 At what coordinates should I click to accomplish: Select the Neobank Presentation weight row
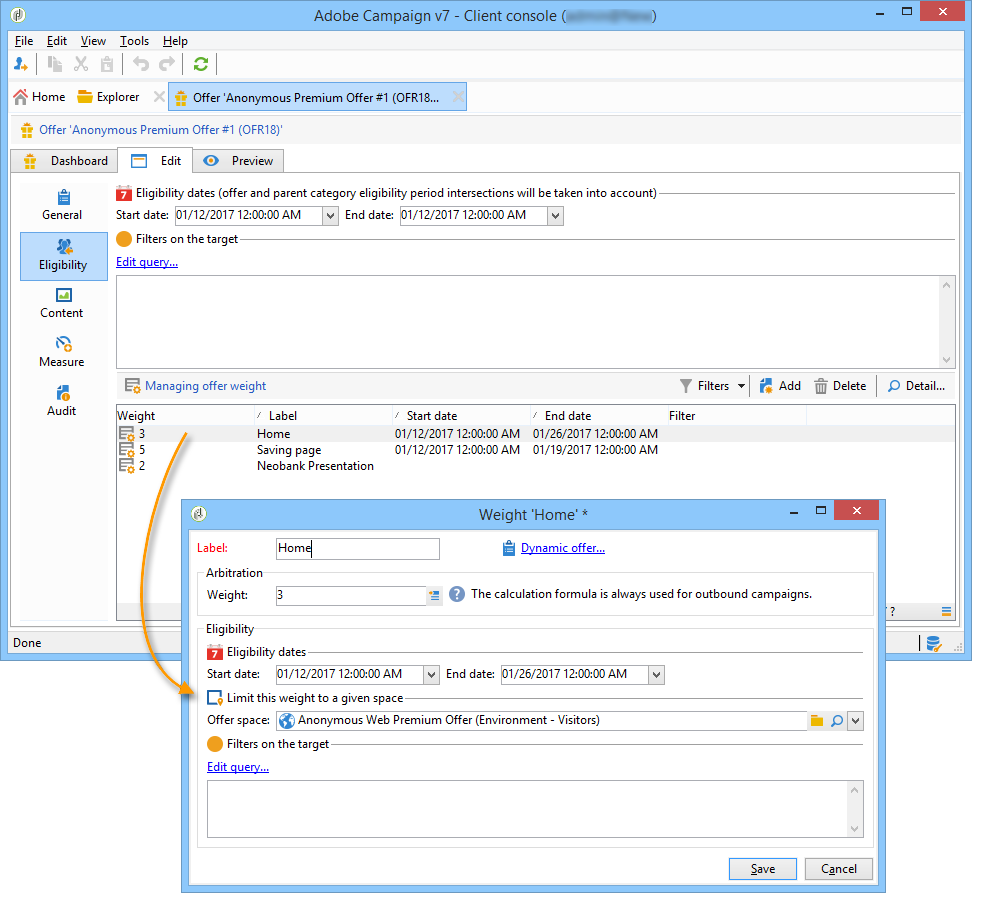click(535, 466)
